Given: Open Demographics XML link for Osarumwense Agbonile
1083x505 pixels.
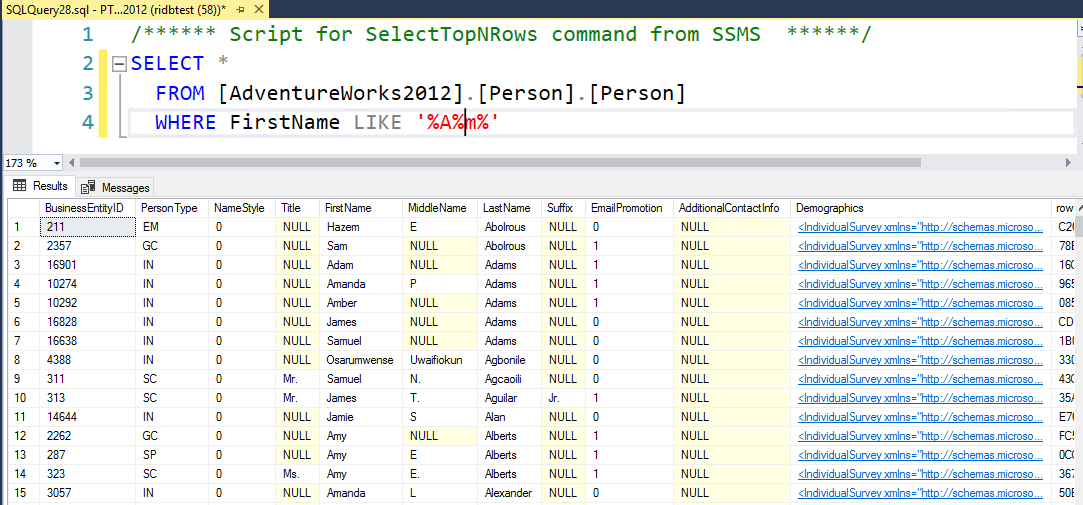Looking at the screenshot, I should tap(921, 360).
